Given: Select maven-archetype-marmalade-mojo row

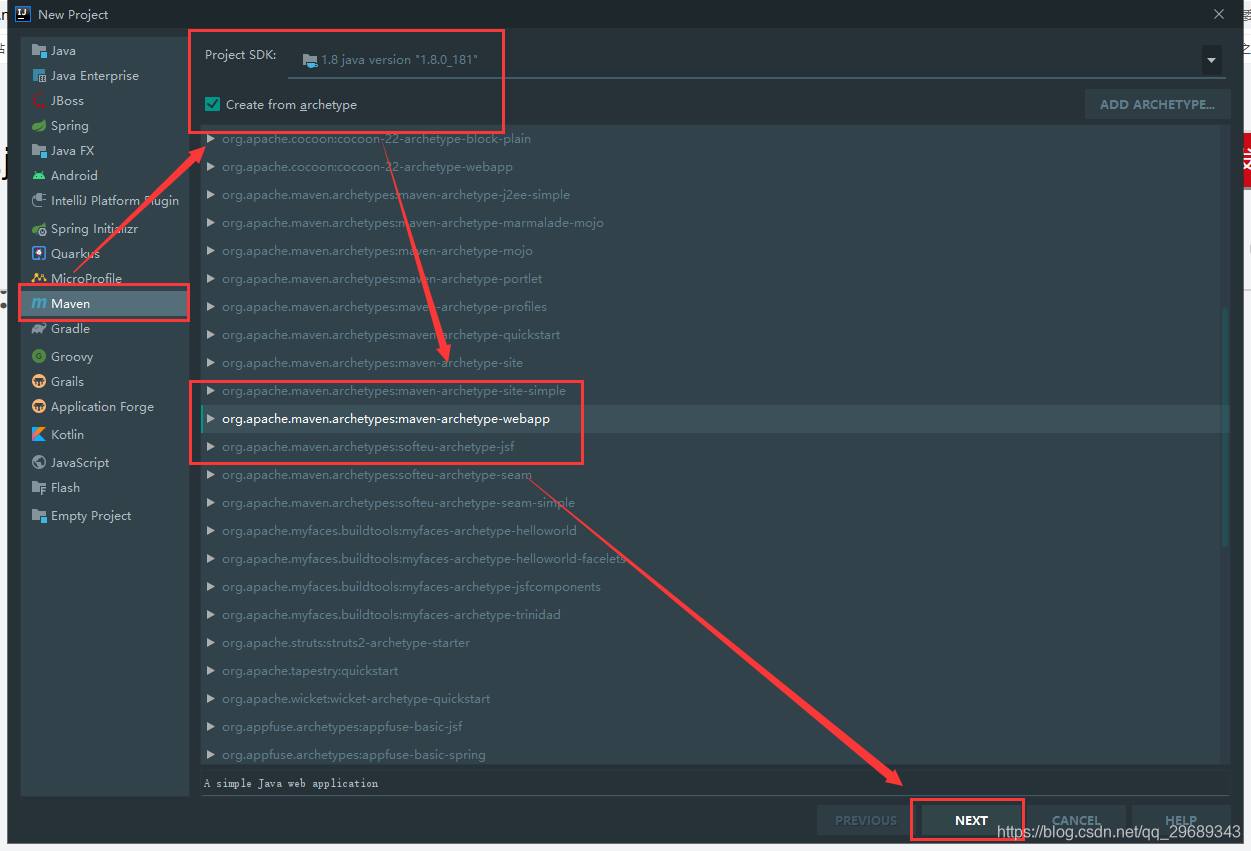Looking at the screenshot, I should click(711, 223).
